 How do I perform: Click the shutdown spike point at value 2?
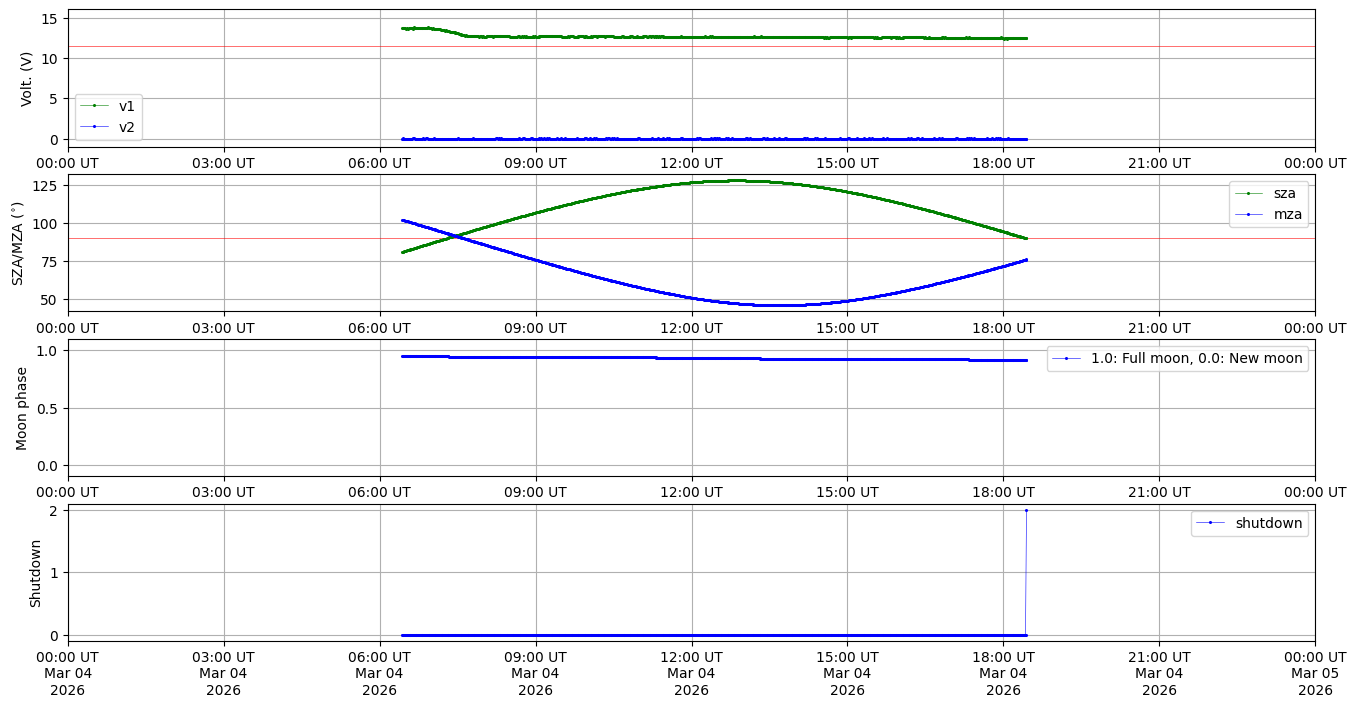pyautogui.click(x=1026, y=510)
